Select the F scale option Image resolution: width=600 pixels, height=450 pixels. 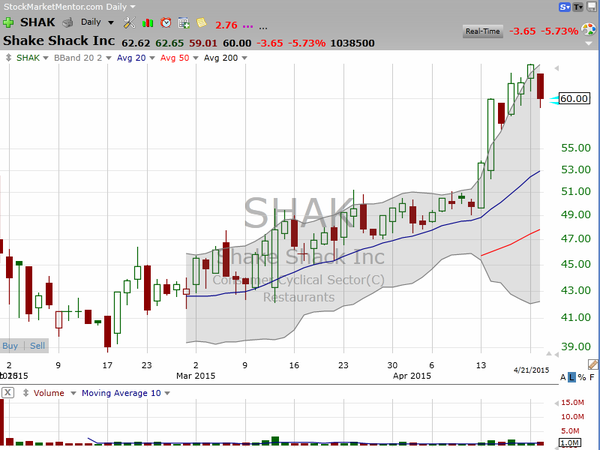(592, 377)
